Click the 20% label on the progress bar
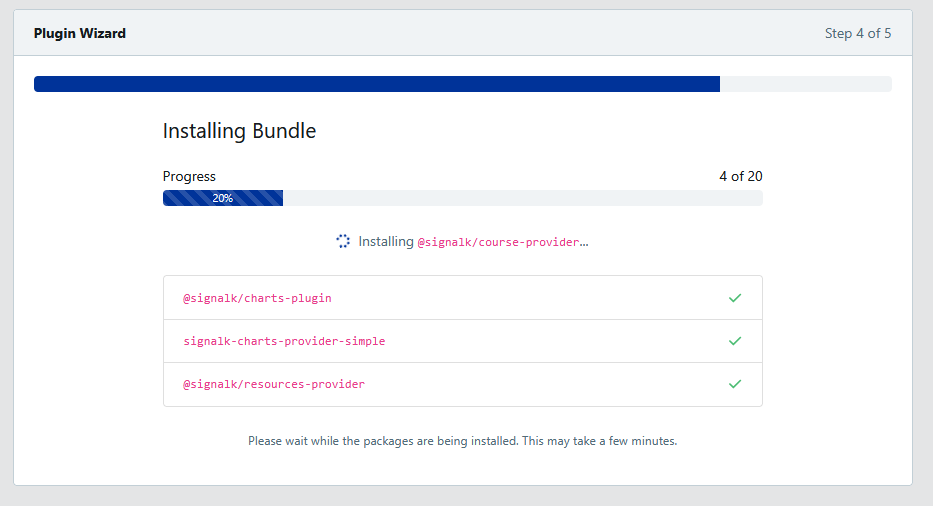The image size is (933, 506). tap(222, 198)
